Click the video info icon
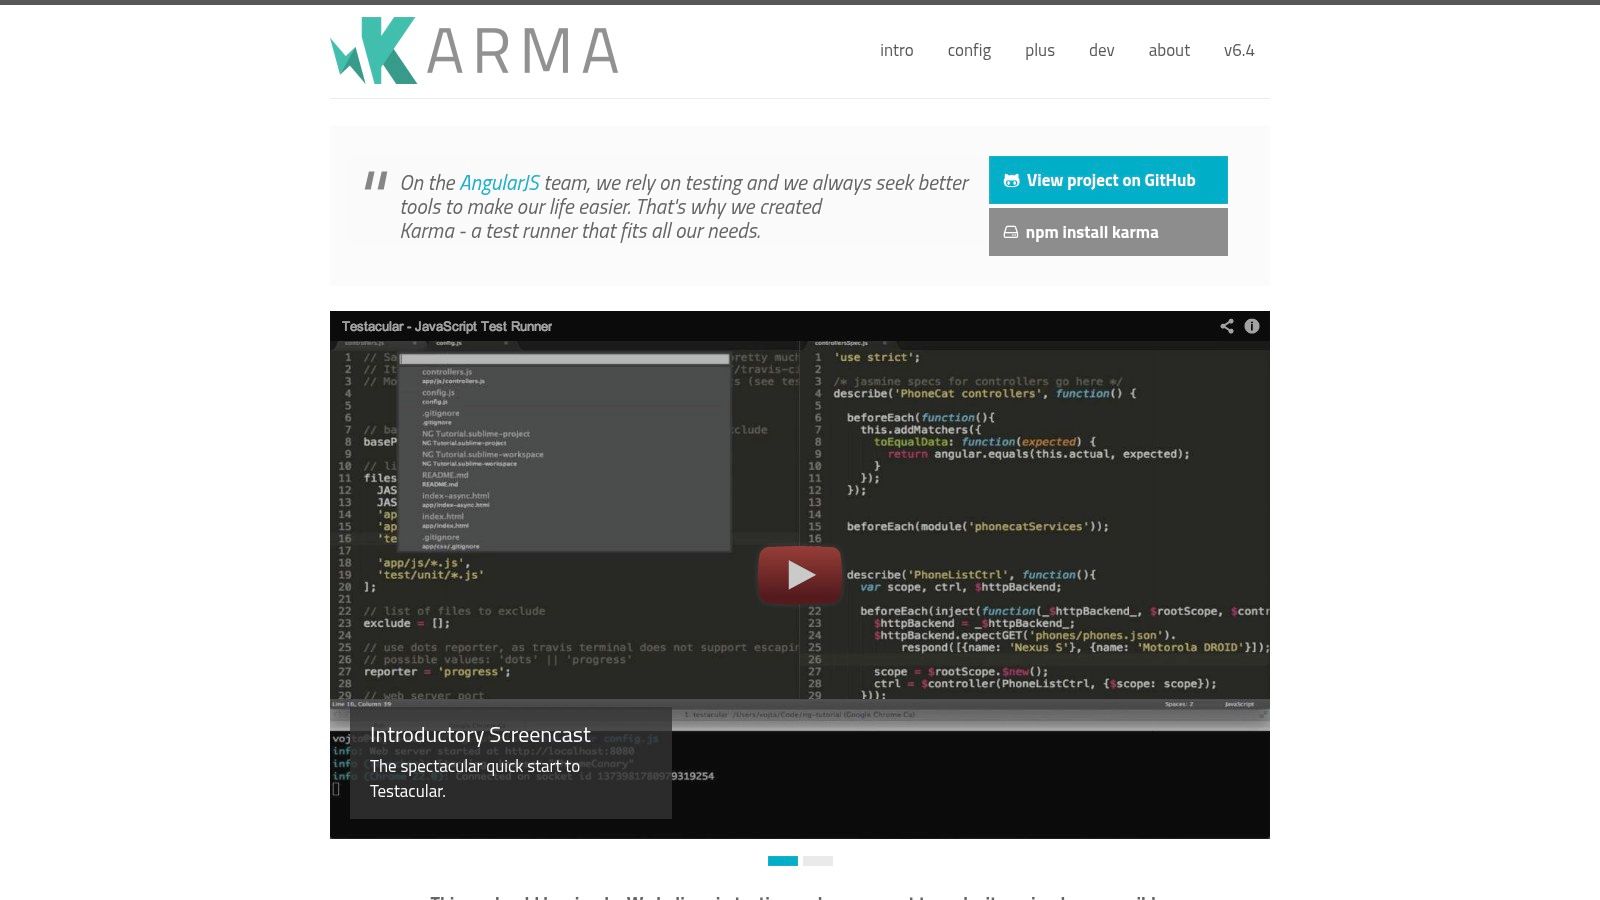 [1252, 326]
